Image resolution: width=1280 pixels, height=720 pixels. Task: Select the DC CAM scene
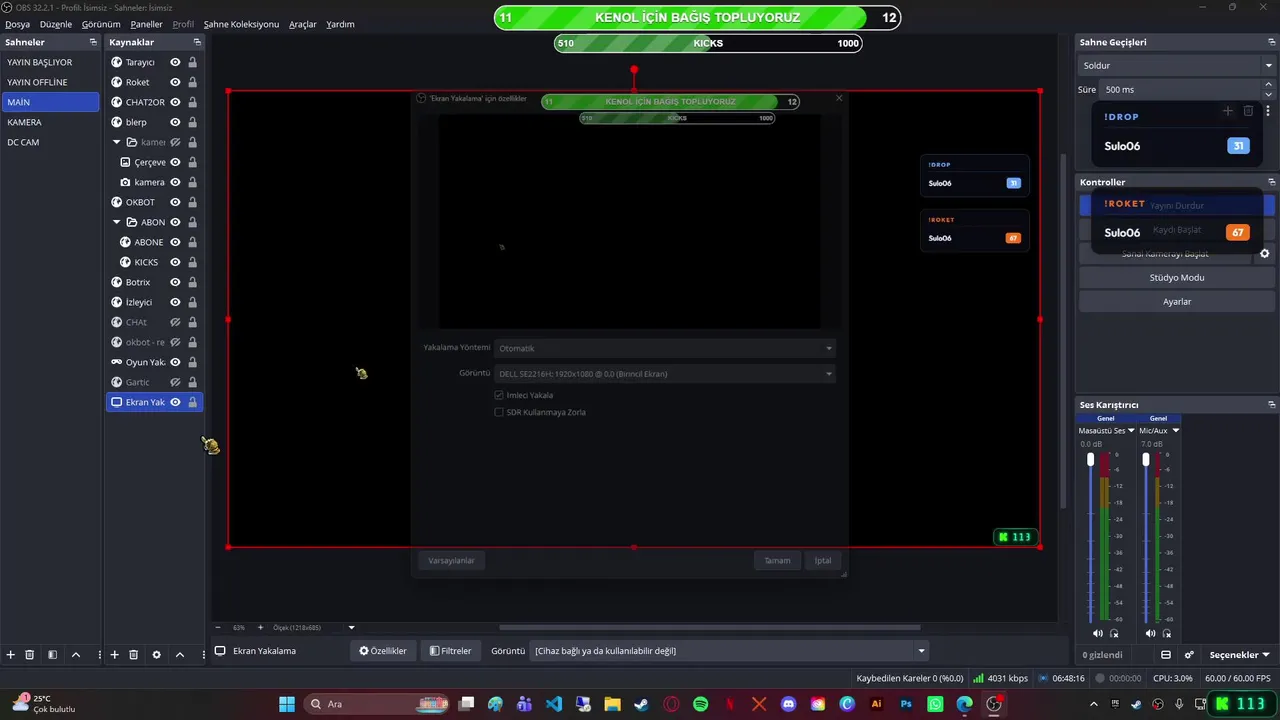pos(50,142)
